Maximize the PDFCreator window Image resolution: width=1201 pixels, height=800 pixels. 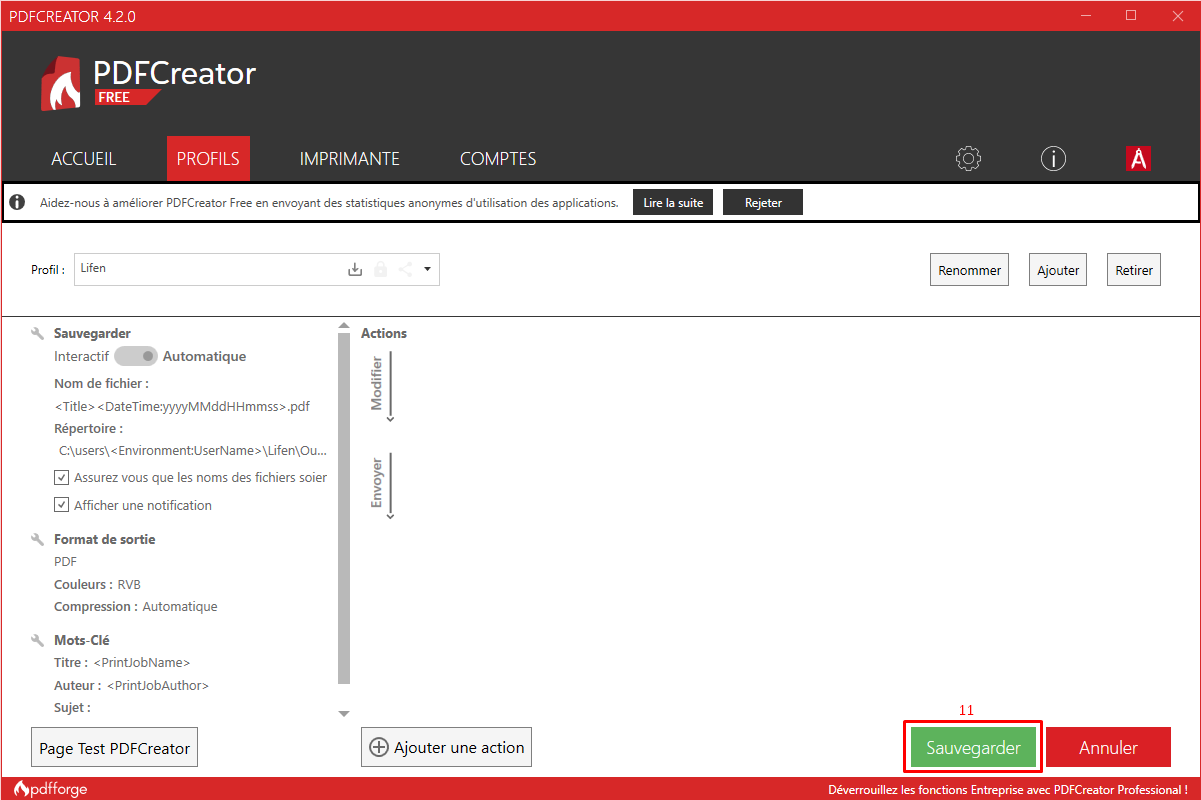1131,15
